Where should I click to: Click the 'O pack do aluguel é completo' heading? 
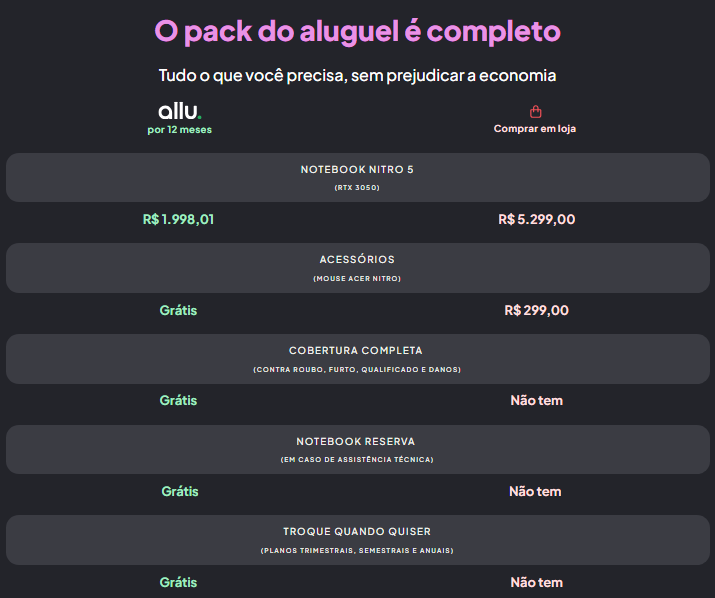[x=357, y=31]
